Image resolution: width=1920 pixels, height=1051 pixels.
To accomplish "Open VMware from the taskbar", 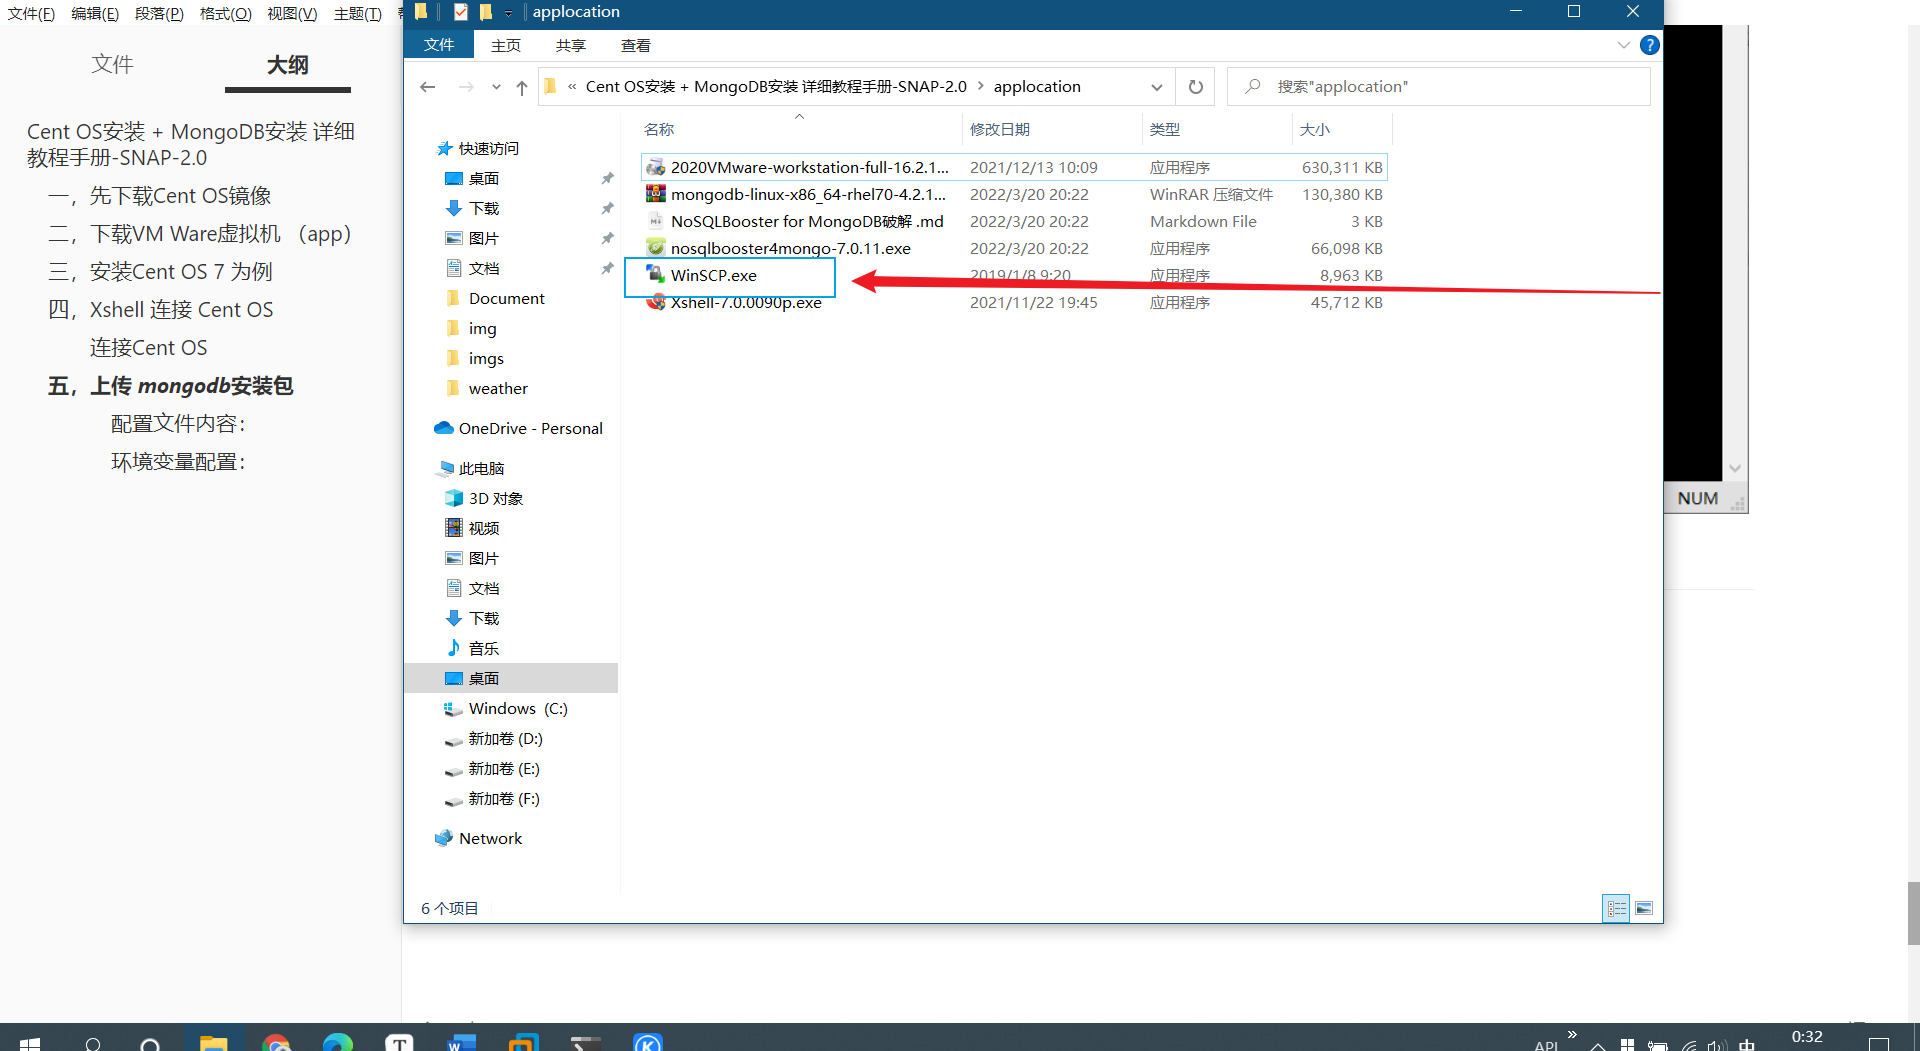I will pyautogui.click(x=523, y=1043).
